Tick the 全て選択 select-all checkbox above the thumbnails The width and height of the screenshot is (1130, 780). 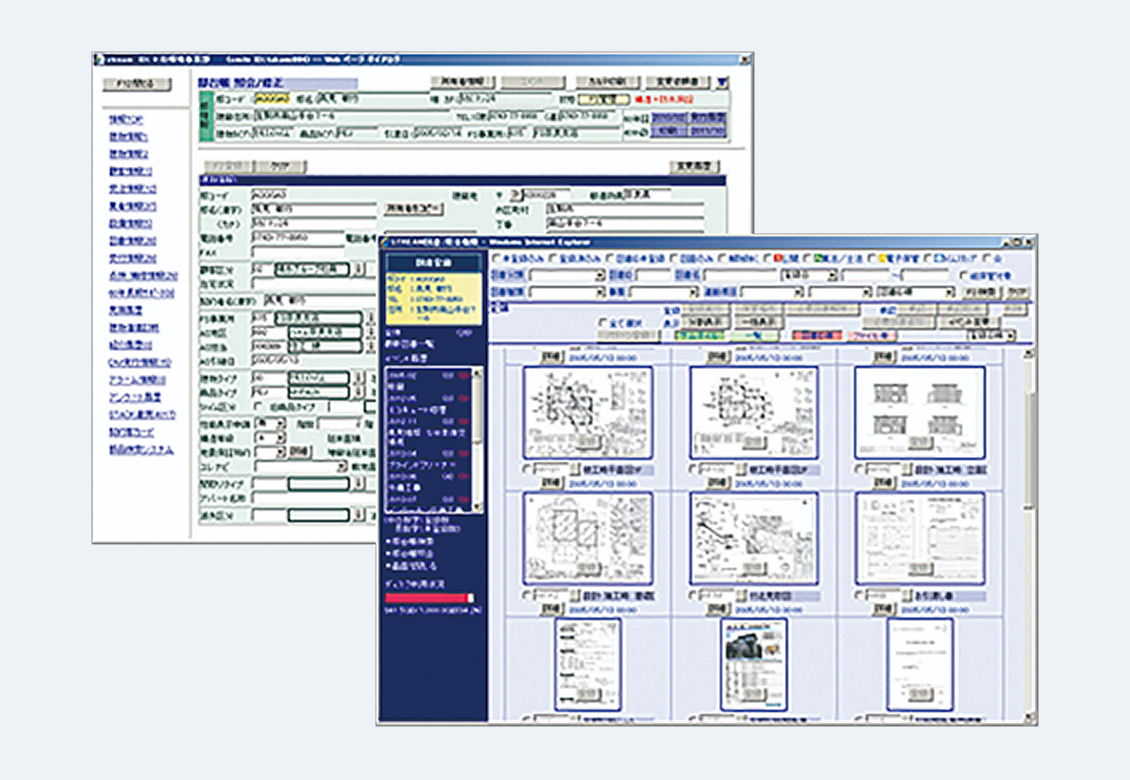click(x=604, y=322)
